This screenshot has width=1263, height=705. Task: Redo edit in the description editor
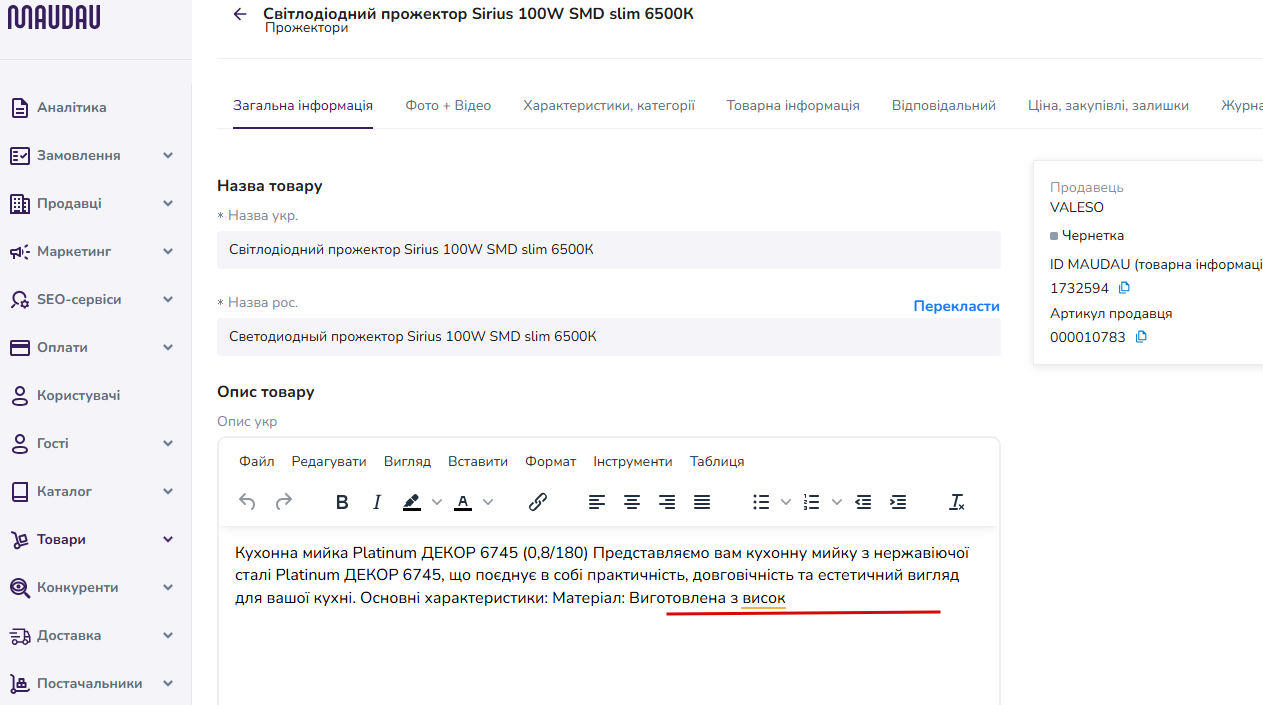tap(284, 502)
